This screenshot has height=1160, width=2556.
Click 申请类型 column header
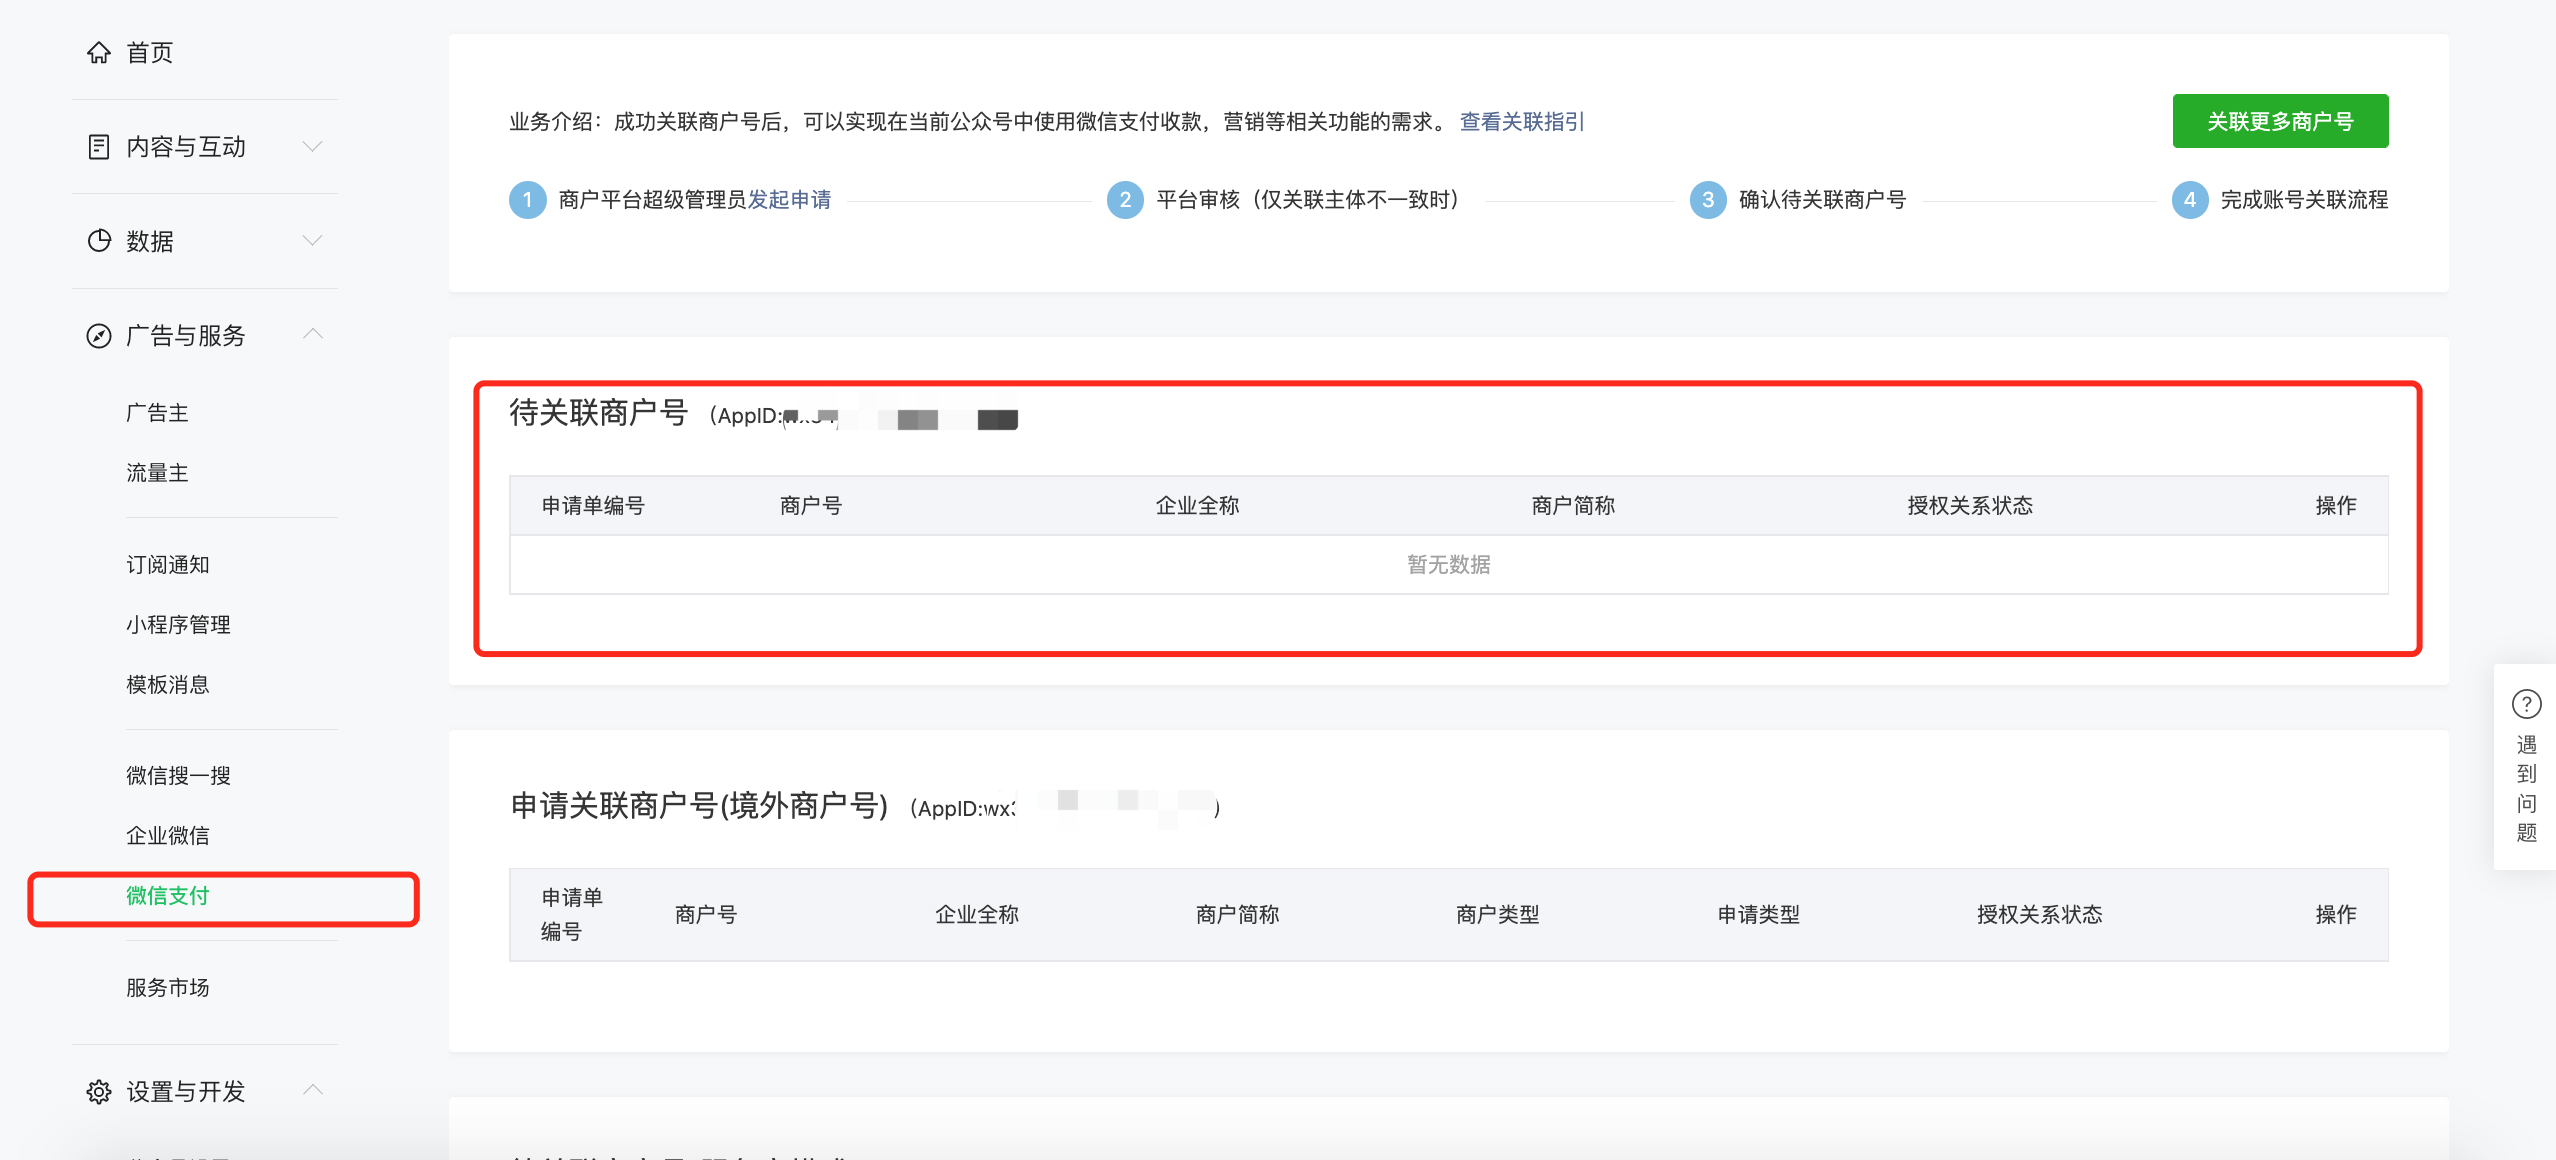[x=1759, y=915]
